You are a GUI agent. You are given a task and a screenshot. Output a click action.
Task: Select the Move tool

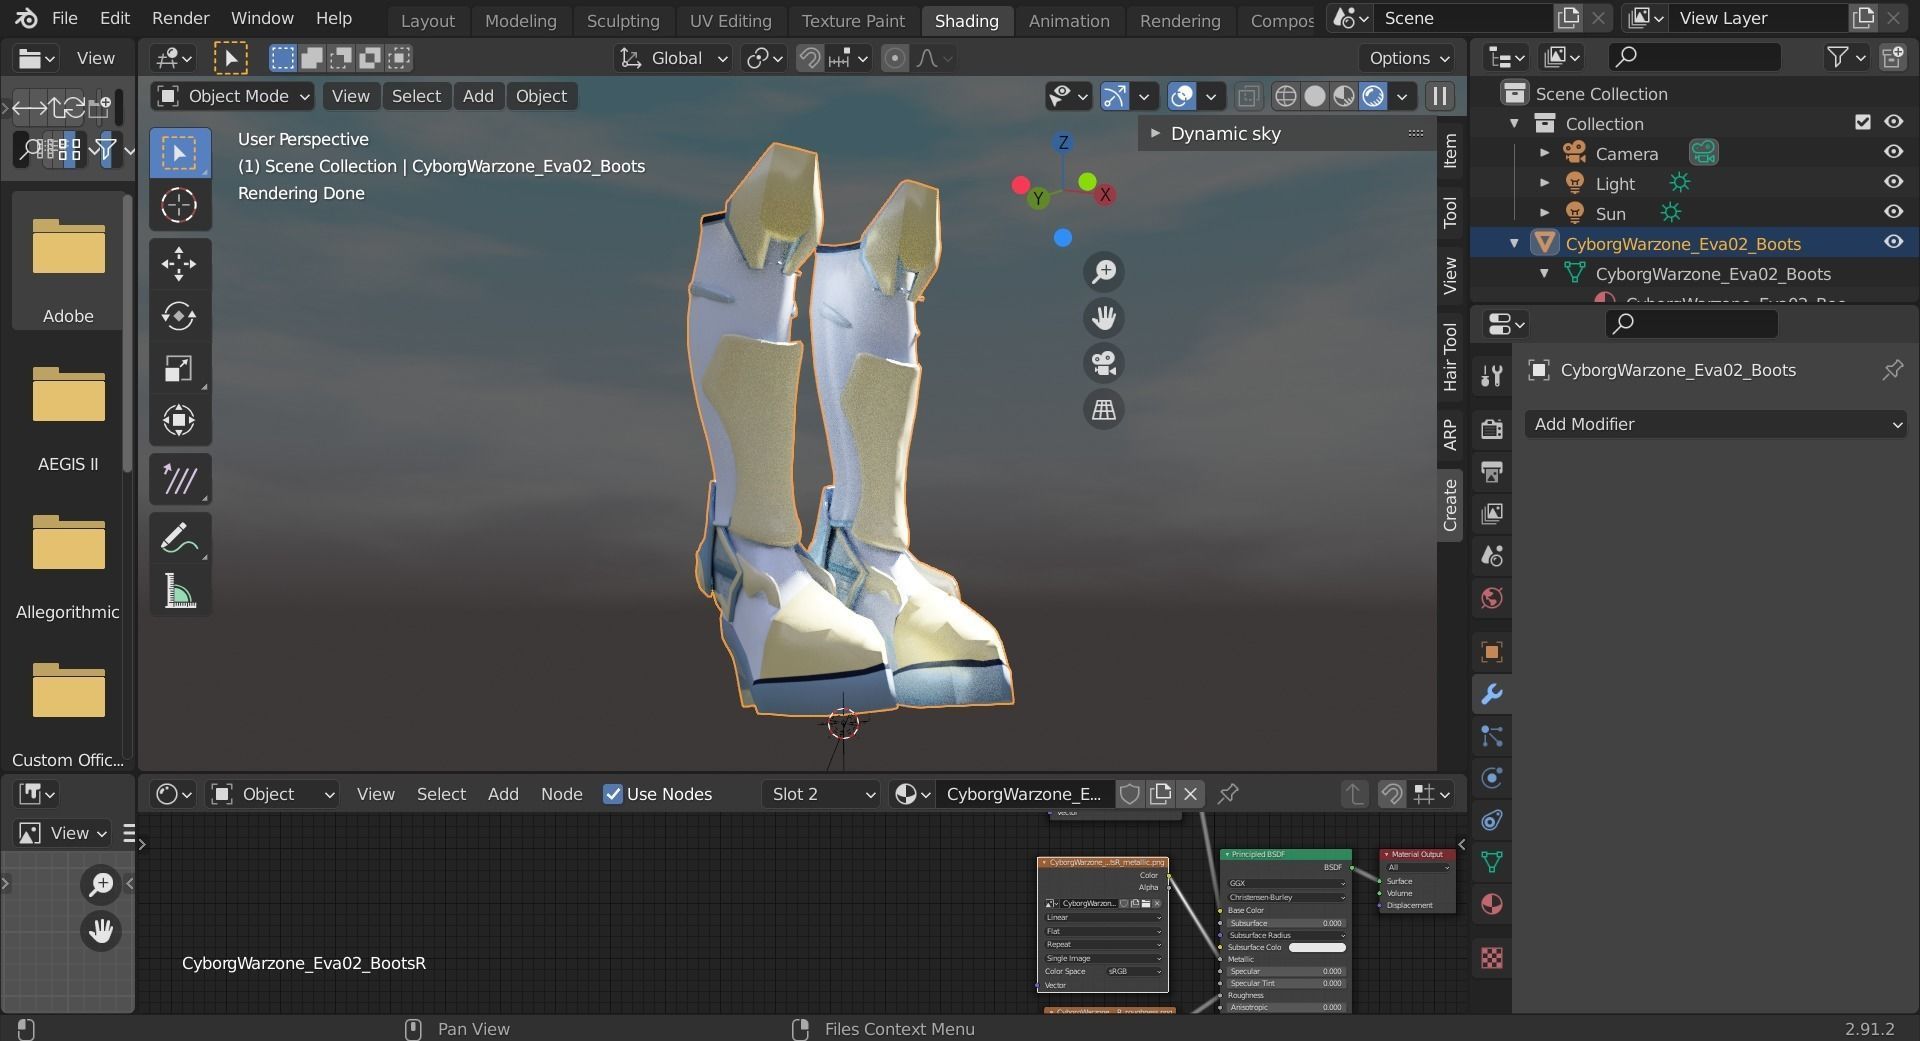click(x=180, y=264)
